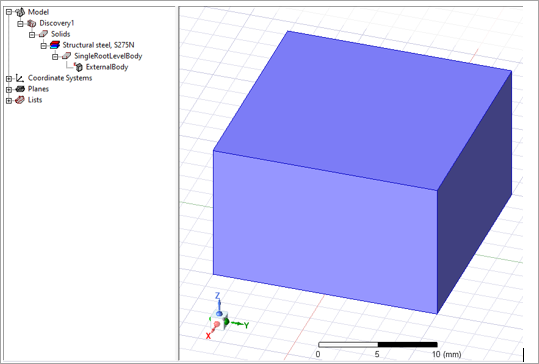Select the Lists label

click(35, 100)
